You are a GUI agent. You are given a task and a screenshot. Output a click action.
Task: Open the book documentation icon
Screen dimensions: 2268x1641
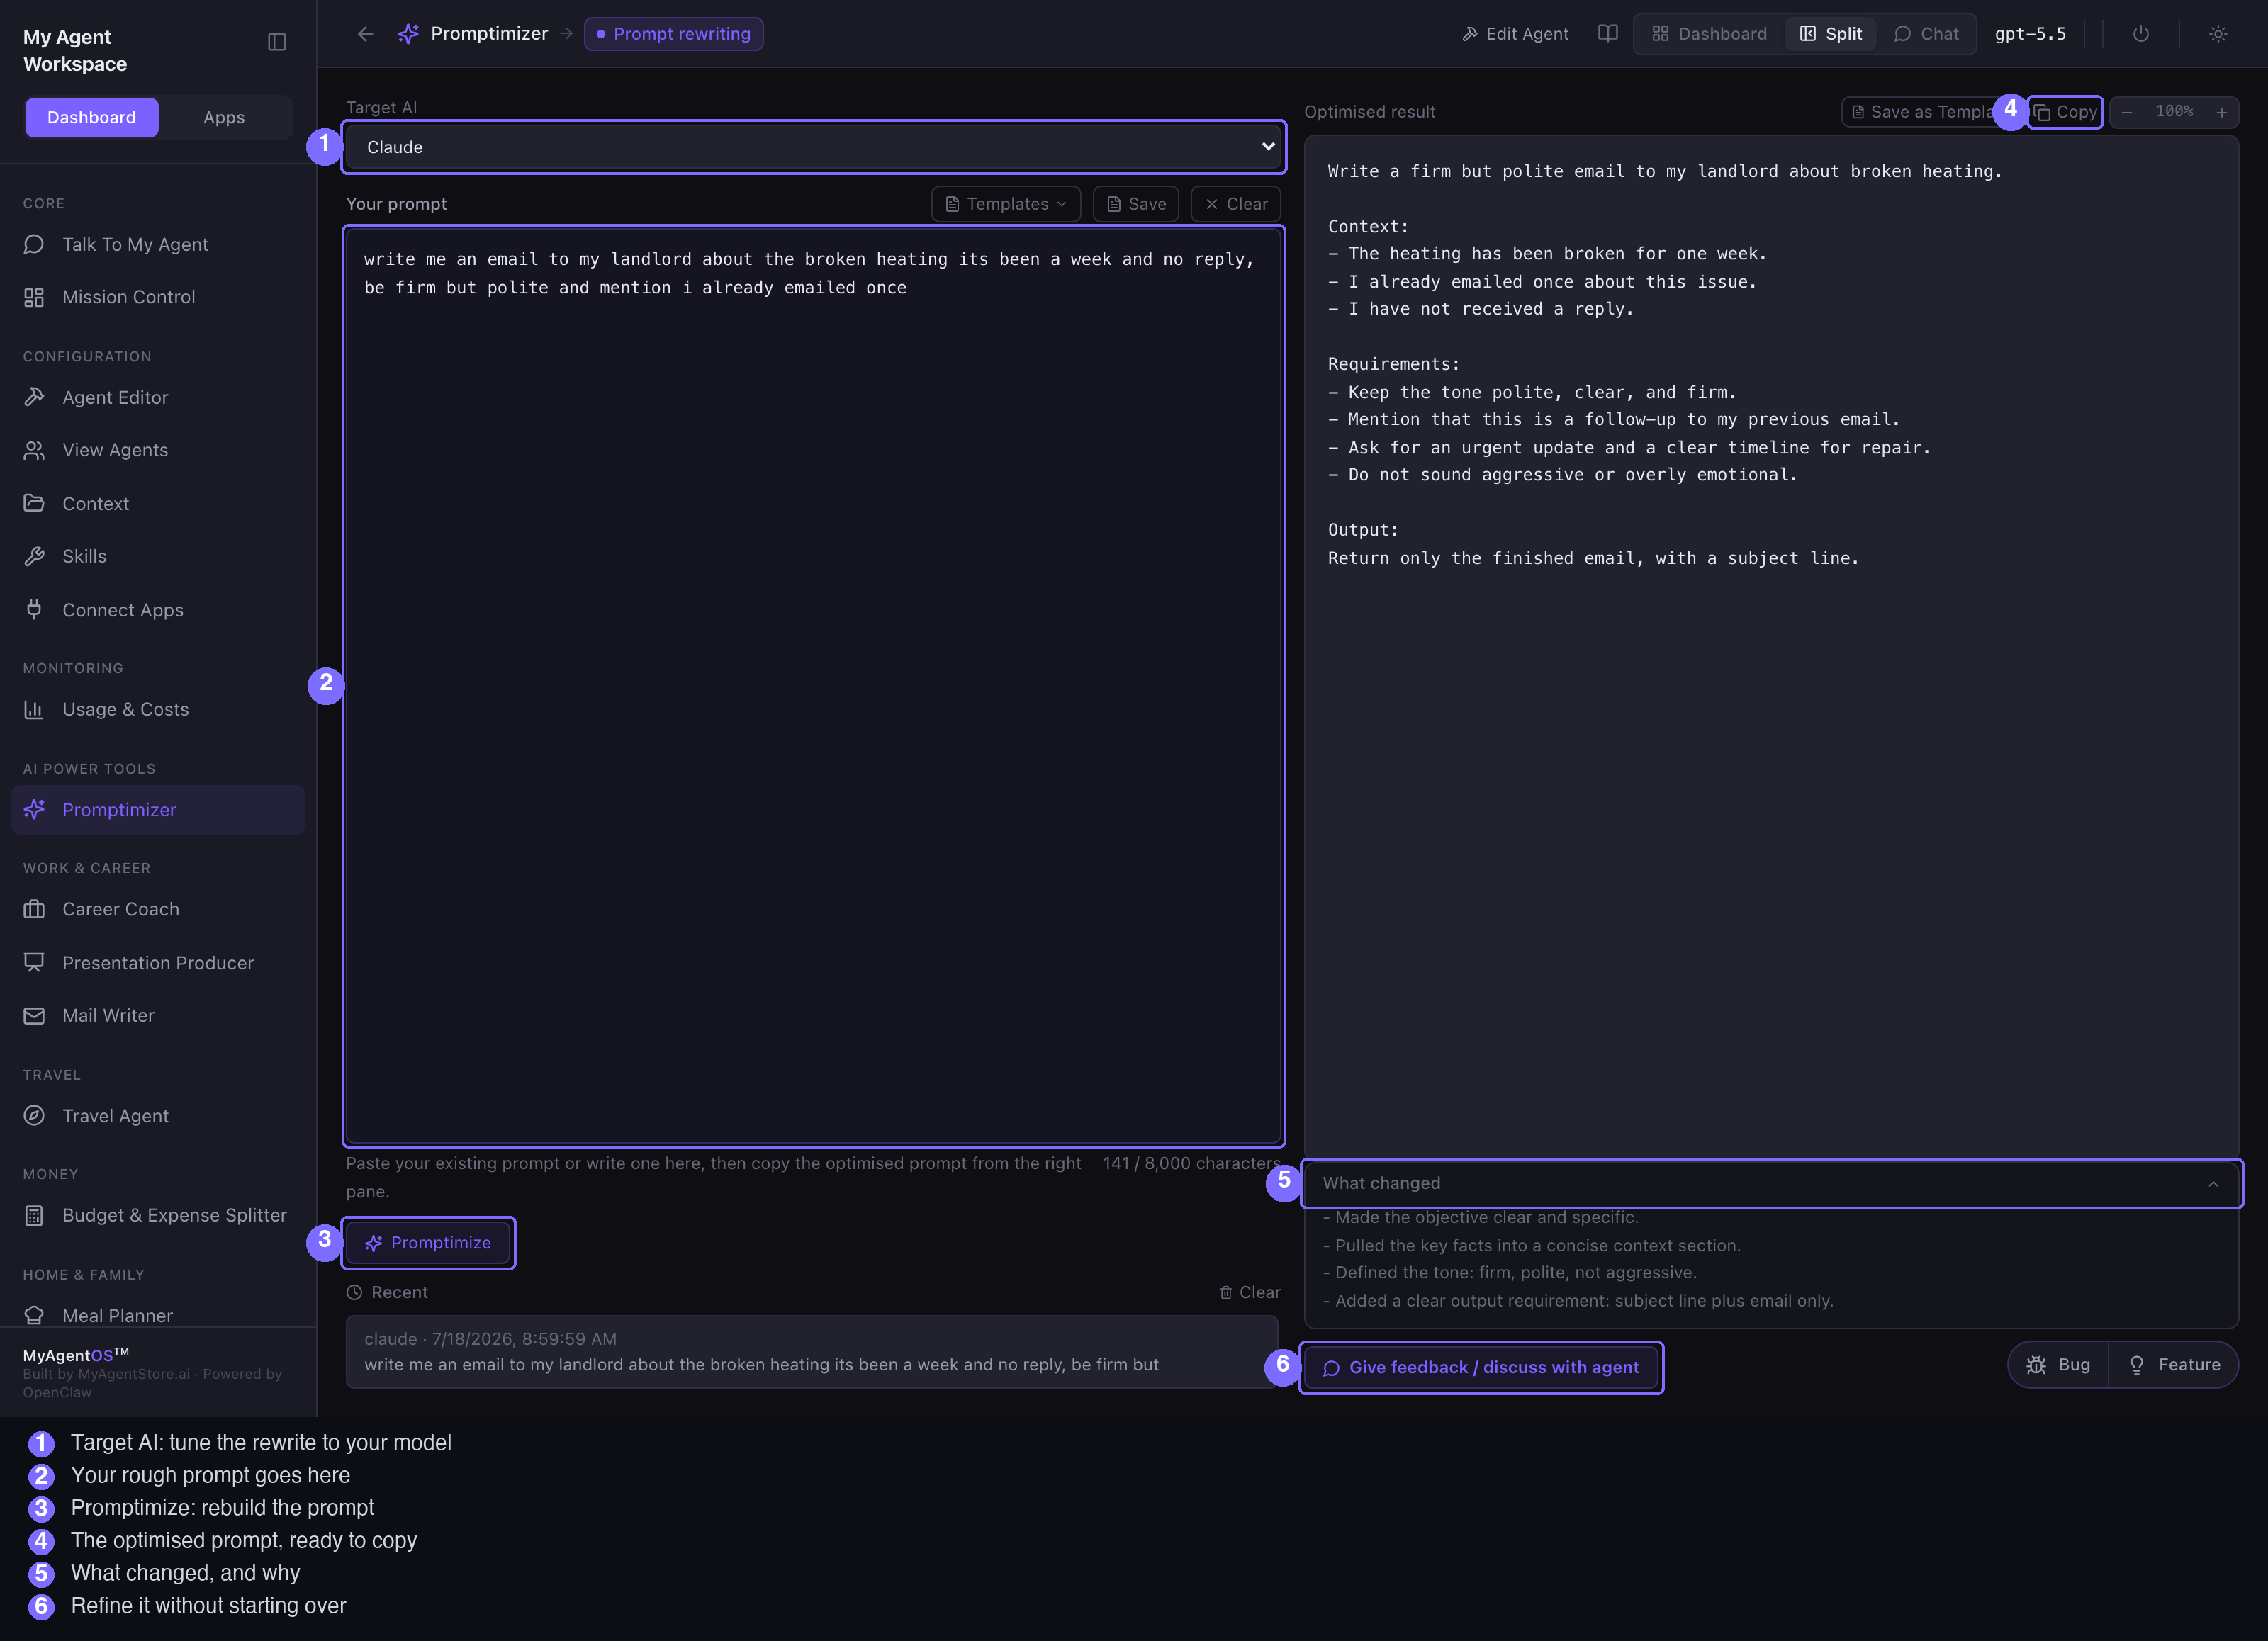point(1607,34)
